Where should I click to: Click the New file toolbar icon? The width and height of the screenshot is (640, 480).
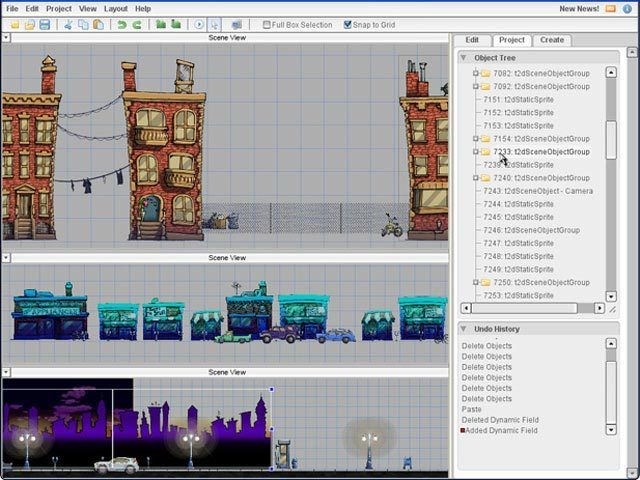[12, 24]
